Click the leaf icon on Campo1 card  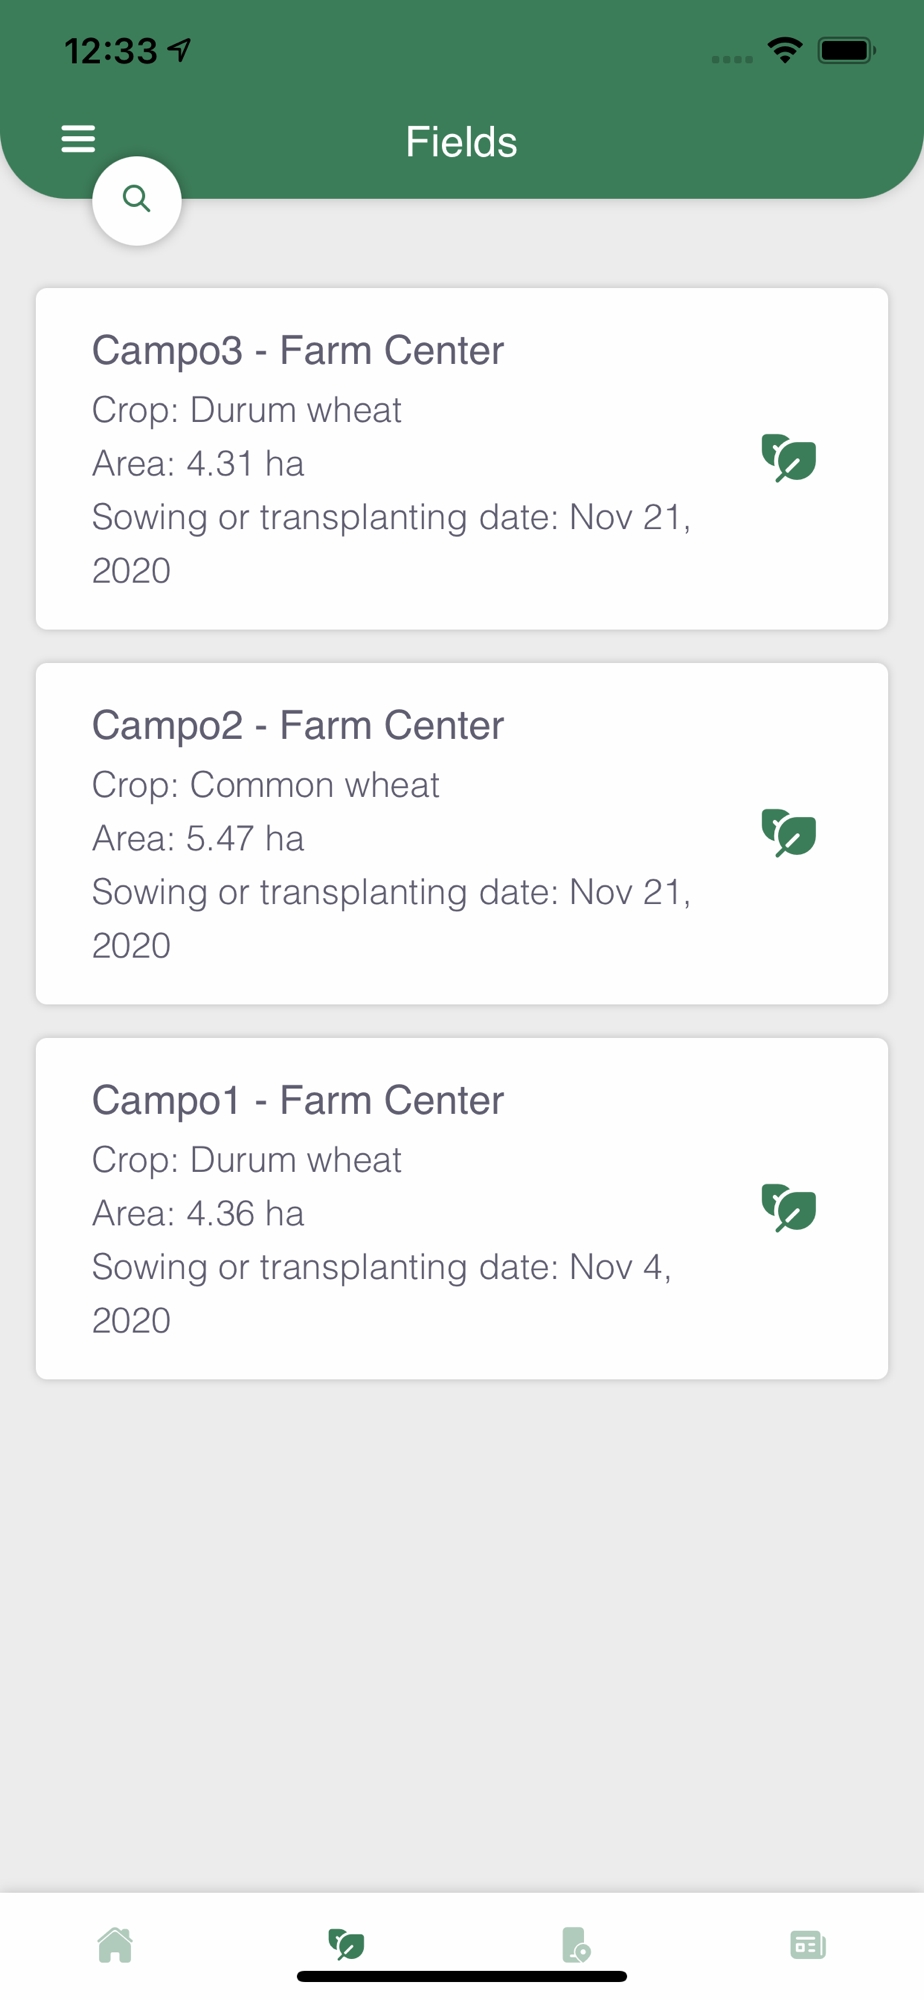point(789,1208)
